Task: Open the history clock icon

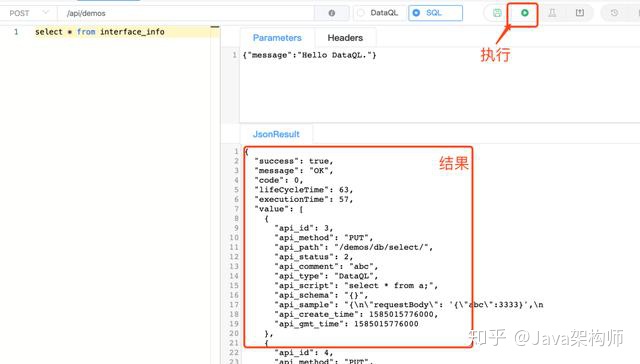Action: click(x=614, y=13)
